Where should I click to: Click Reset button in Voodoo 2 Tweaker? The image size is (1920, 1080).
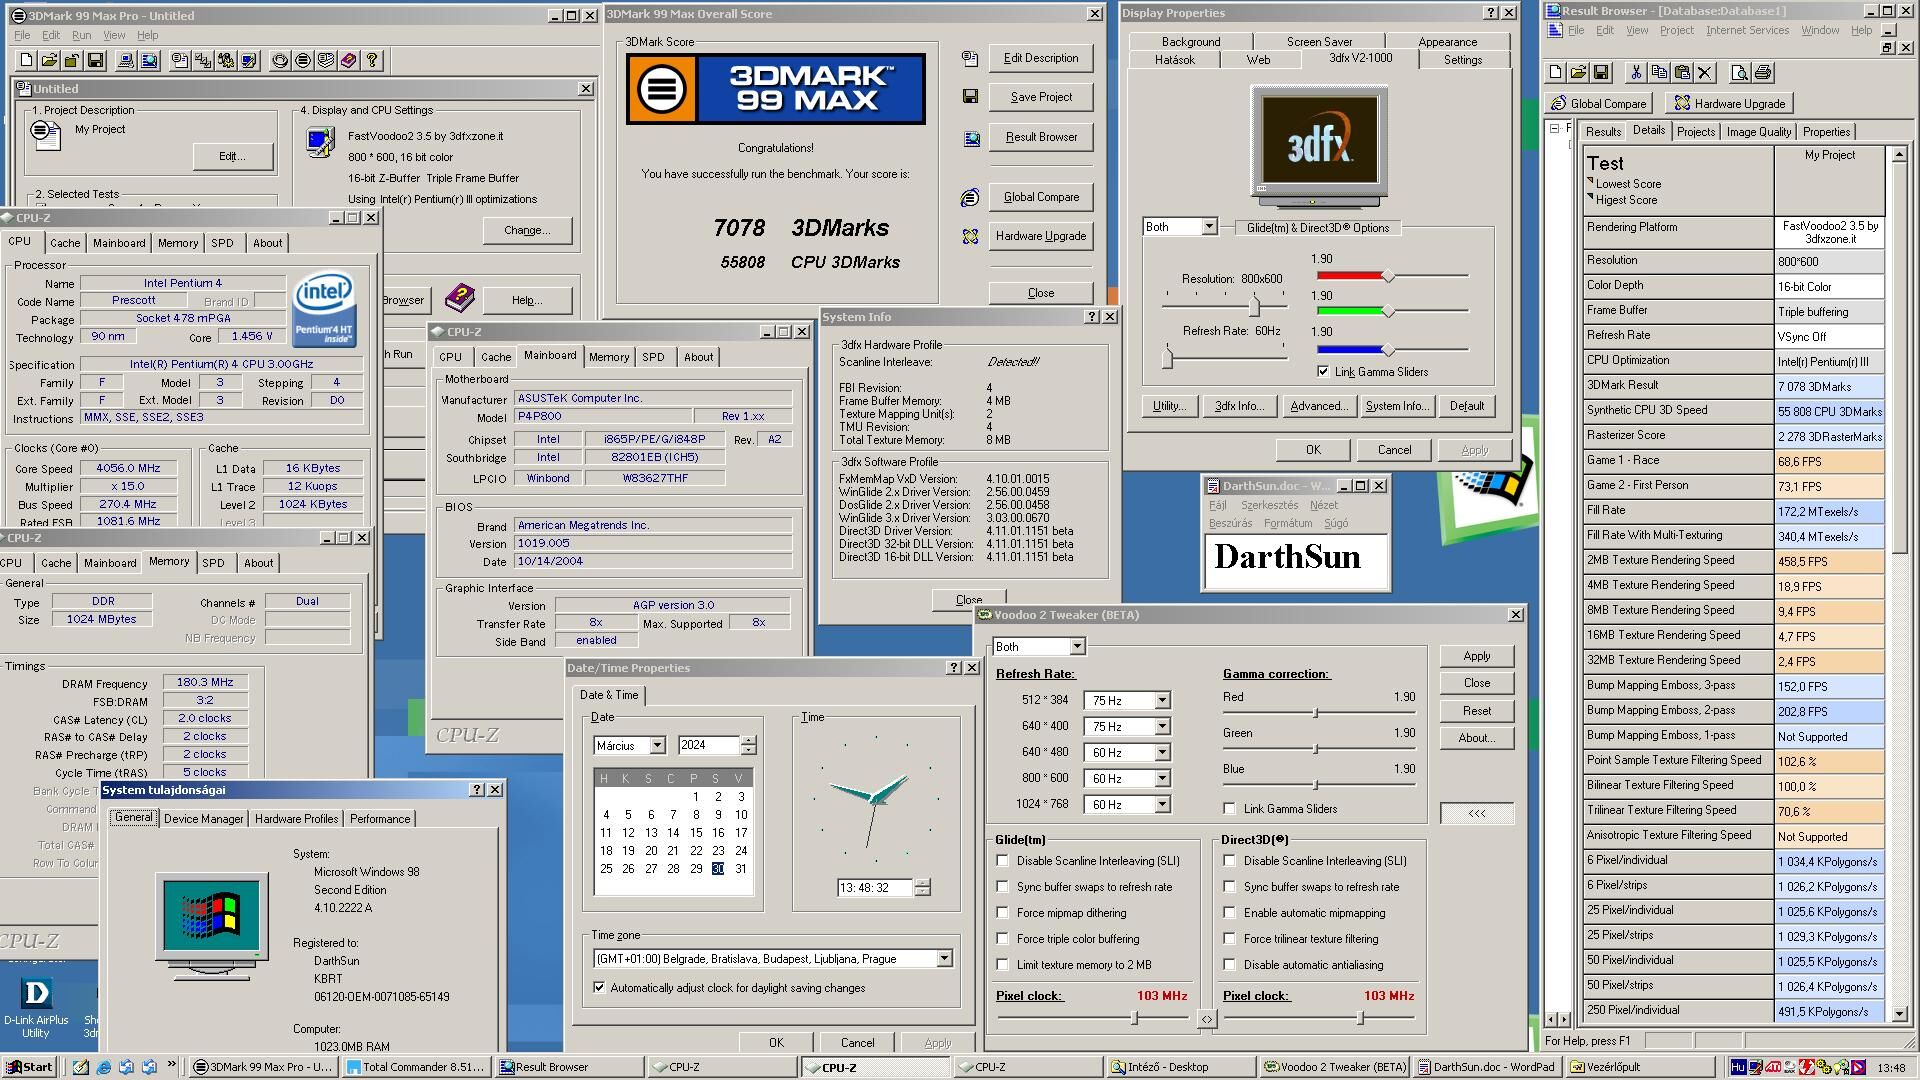point(1477,711)
